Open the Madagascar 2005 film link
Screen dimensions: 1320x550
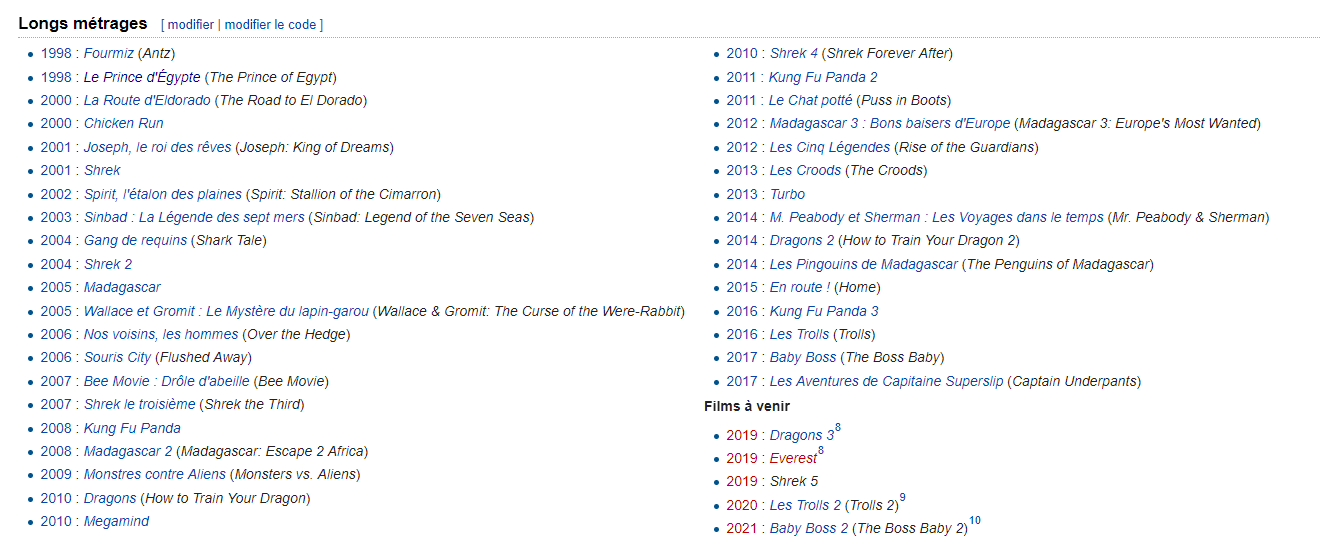(x=122, y=287)
